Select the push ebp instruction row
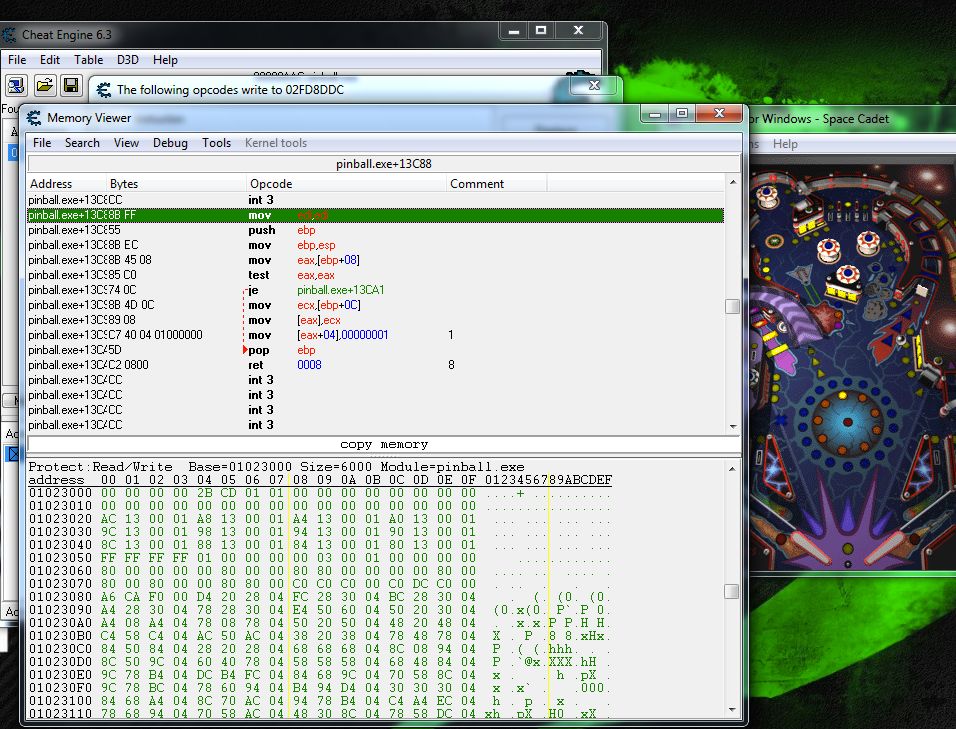Screen dimensions: 956x729 click(x=376, y=230)
